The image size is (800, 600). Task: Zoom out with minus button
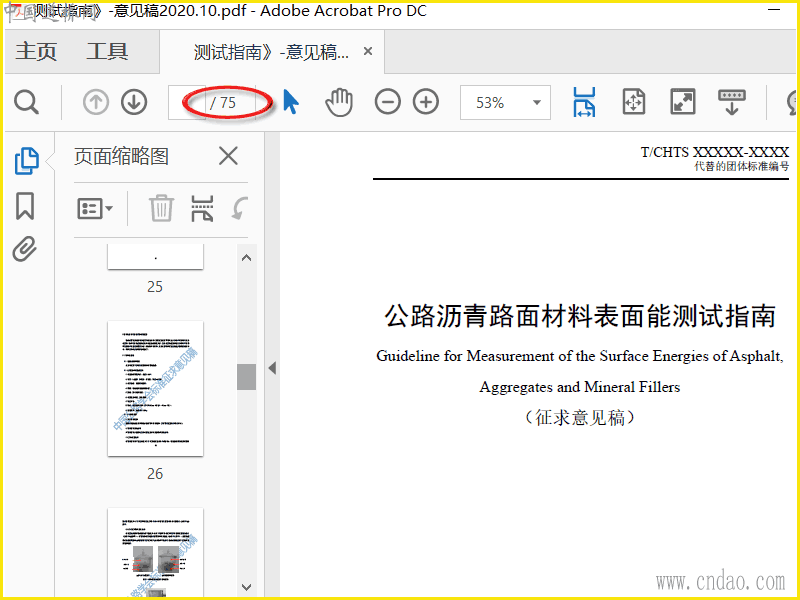point(387,102)
